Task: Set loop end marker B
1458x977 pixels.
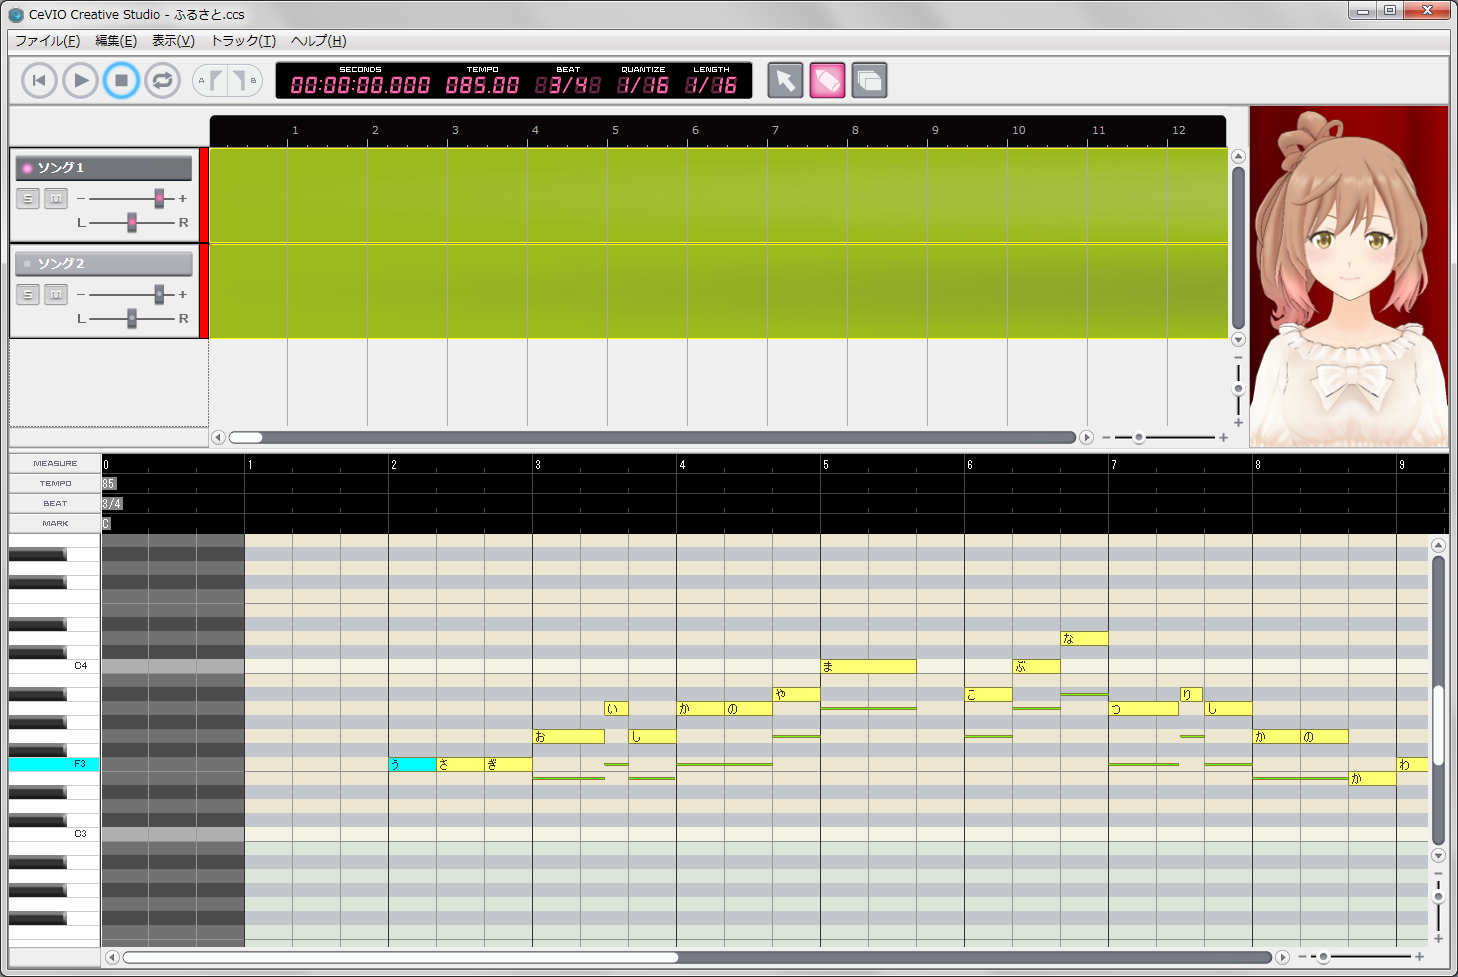Action: coord(244,80)
